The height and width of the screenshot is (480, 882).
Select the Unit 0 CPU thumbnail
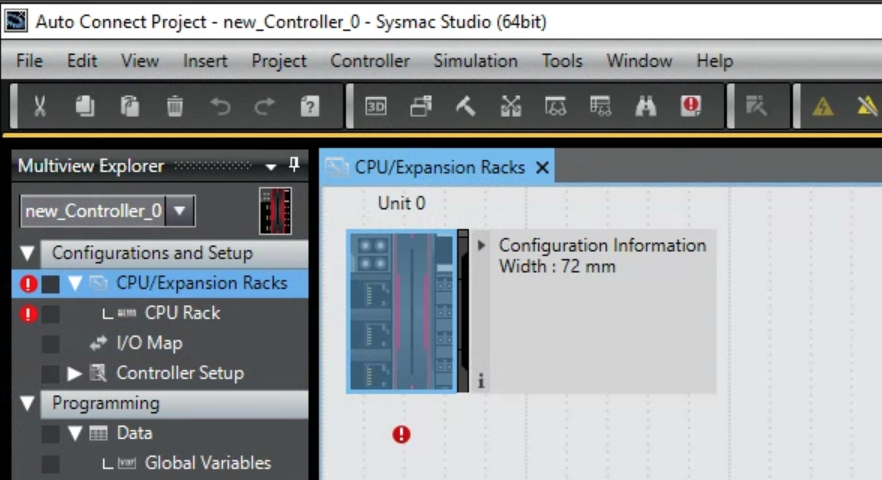(402, 311)
